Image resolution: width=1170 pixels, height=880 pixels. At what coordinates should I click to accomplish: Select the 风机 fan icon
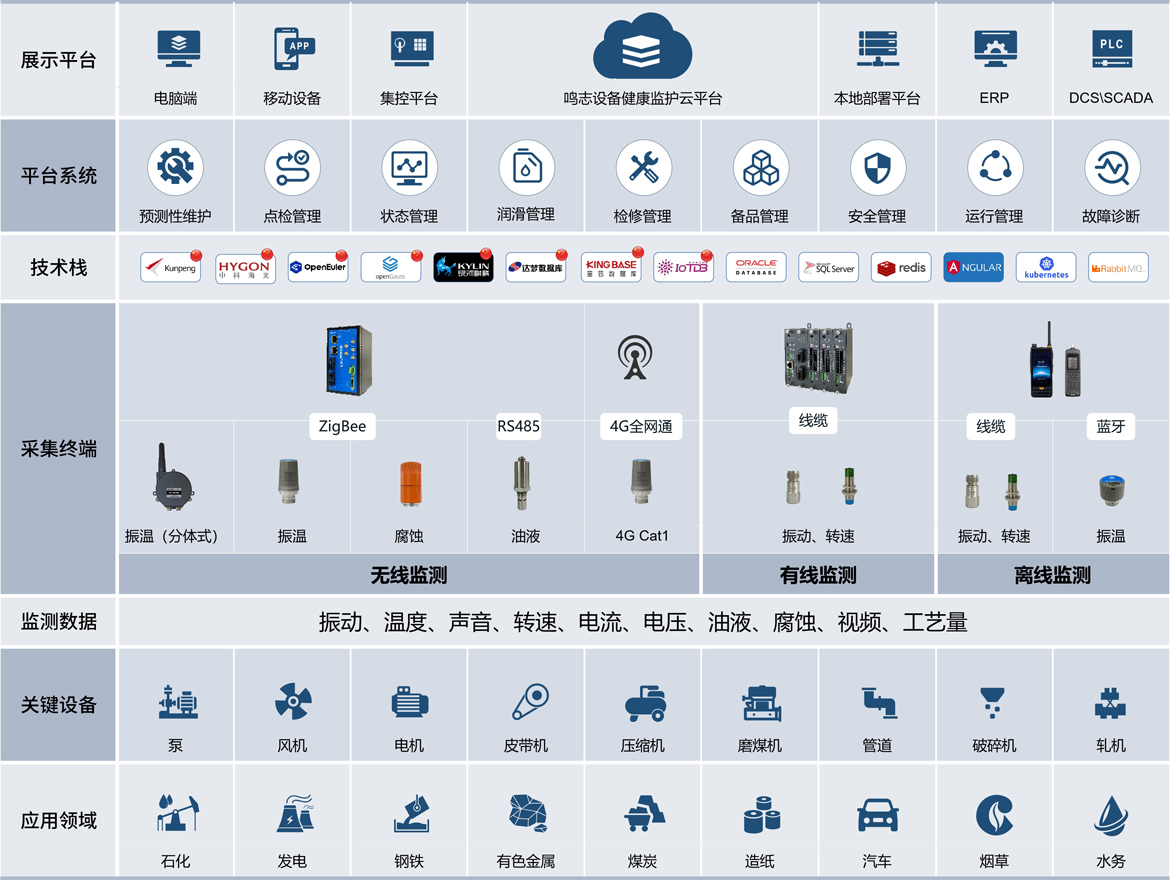click(x=292, y=702)
